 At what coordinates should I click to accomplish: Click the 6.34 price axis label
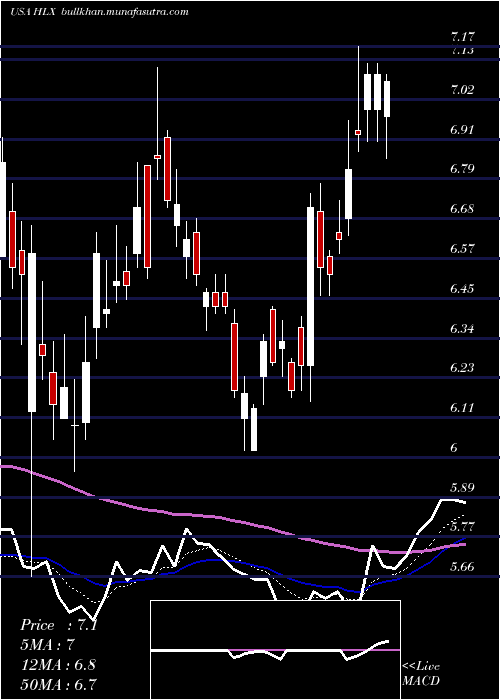point(463,329)
